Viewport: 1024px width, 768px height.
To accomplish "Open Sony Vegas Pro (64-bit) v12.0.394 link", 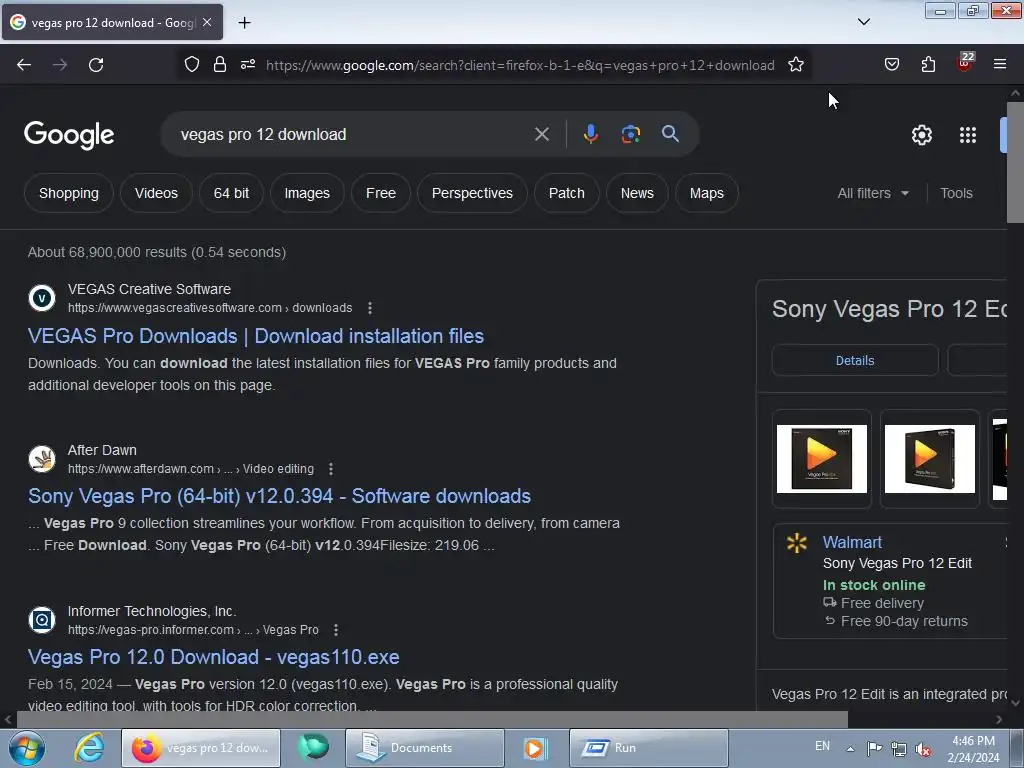I will (280, 496).
